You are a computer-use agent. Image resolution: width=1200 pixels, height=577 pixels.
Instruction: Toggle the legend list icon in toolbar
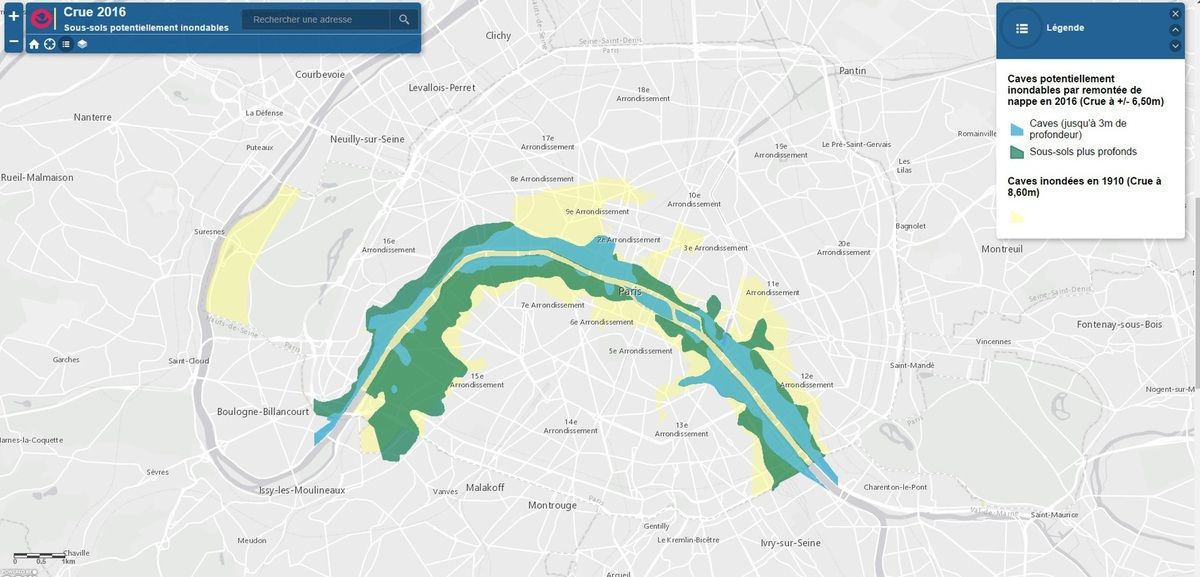[x=66, y=44]
